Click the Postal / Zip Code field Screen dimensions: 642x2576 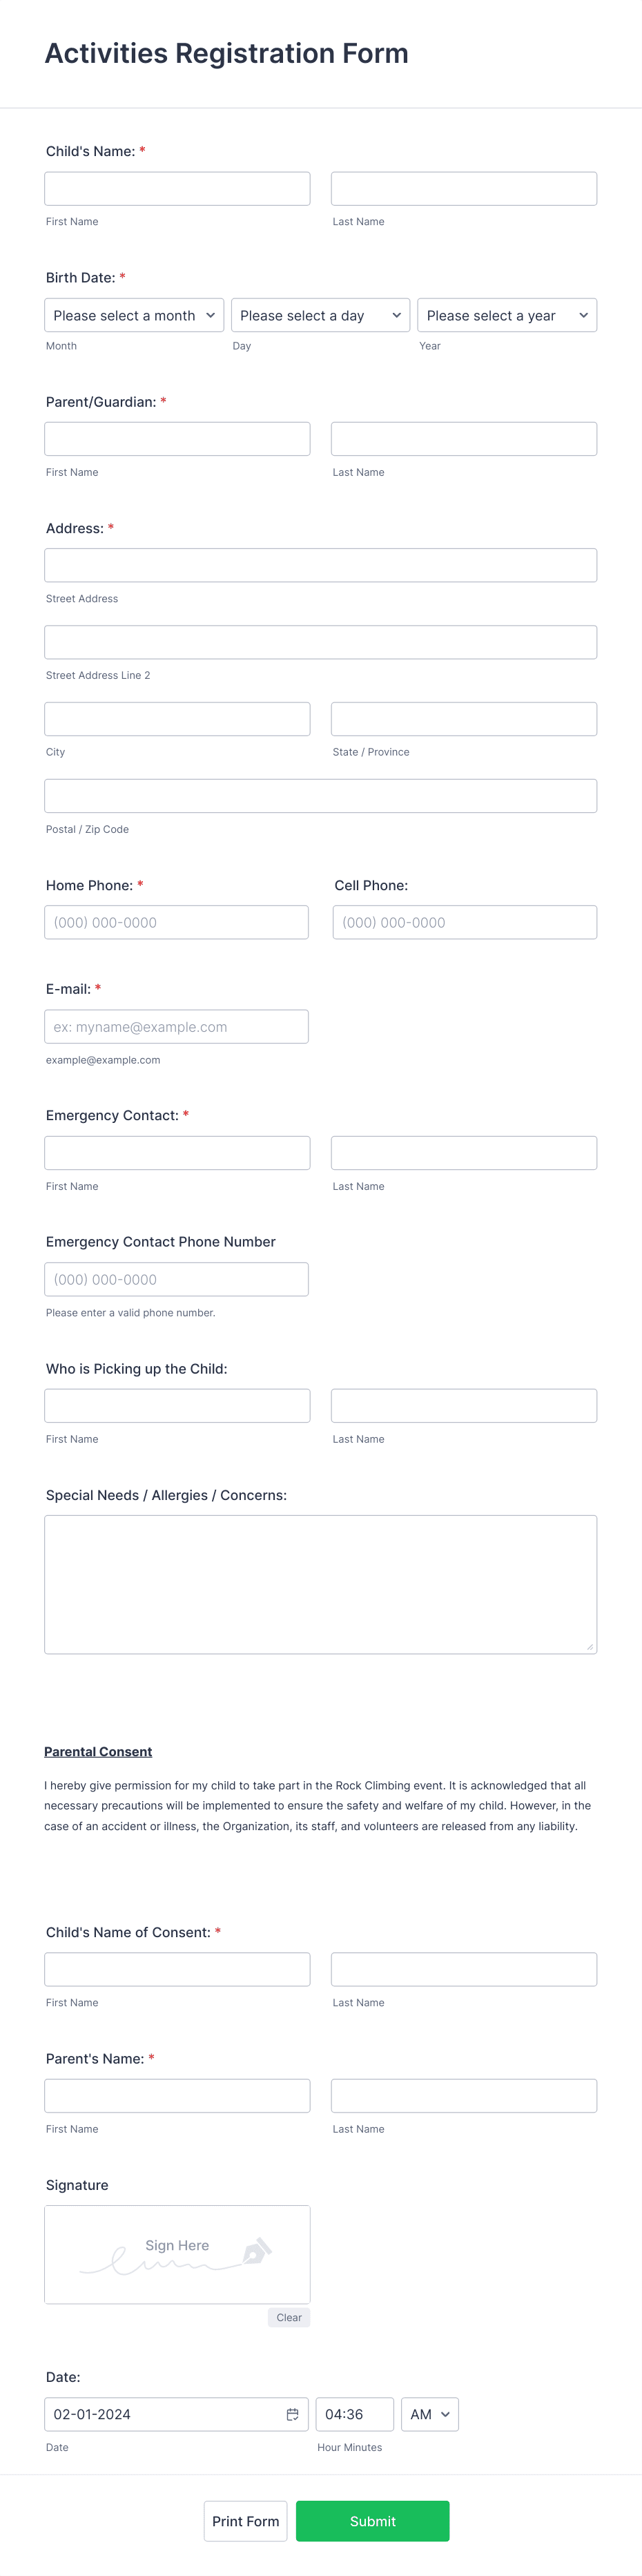tap(320, 795)
